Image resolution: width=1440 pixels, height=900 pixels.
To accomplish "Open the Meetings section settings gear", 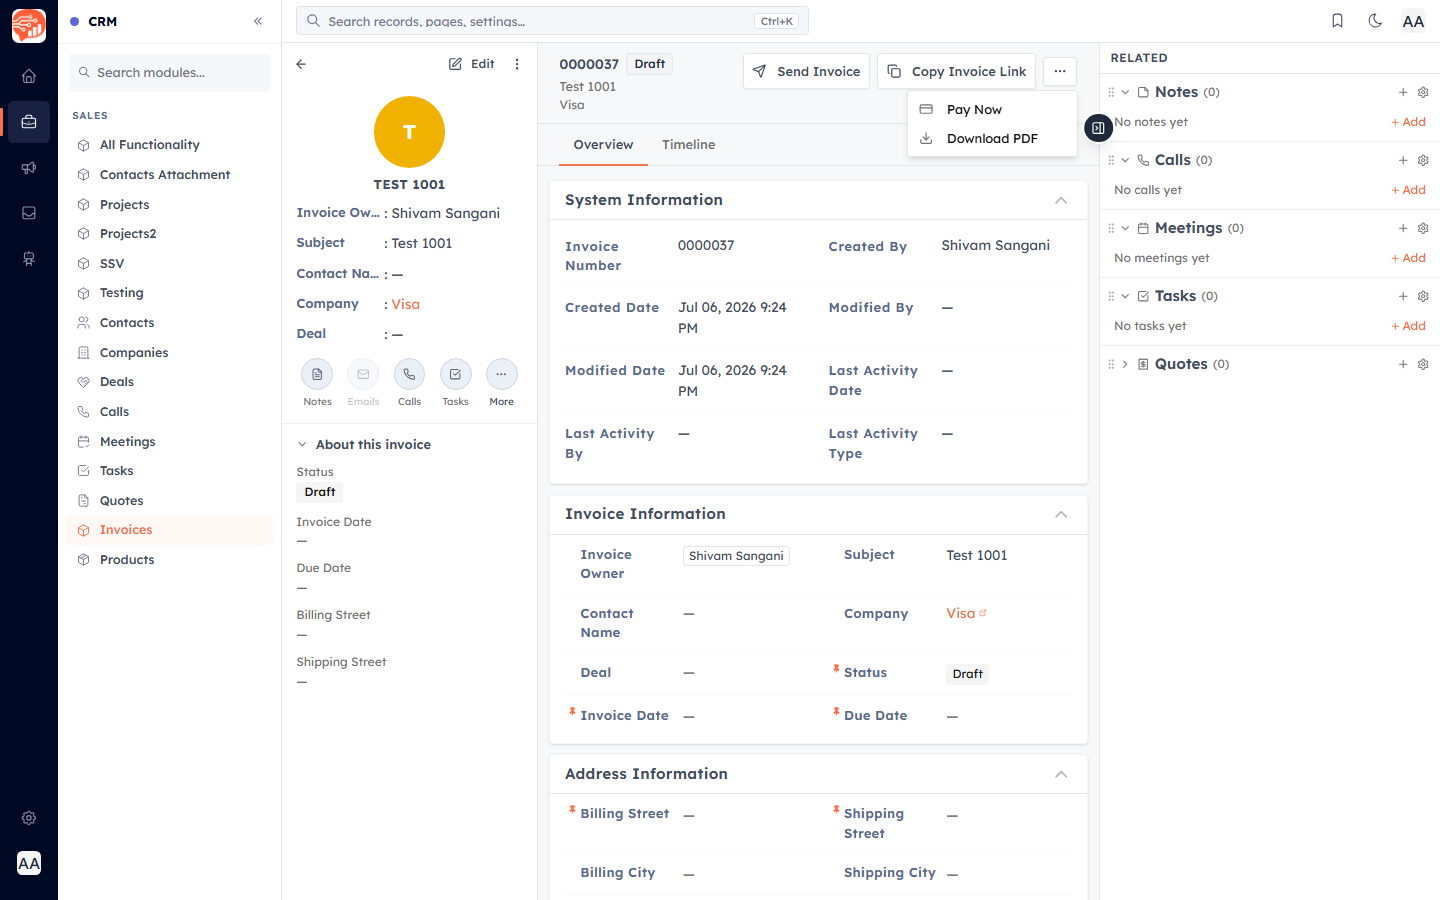I will coord(1423,228).
